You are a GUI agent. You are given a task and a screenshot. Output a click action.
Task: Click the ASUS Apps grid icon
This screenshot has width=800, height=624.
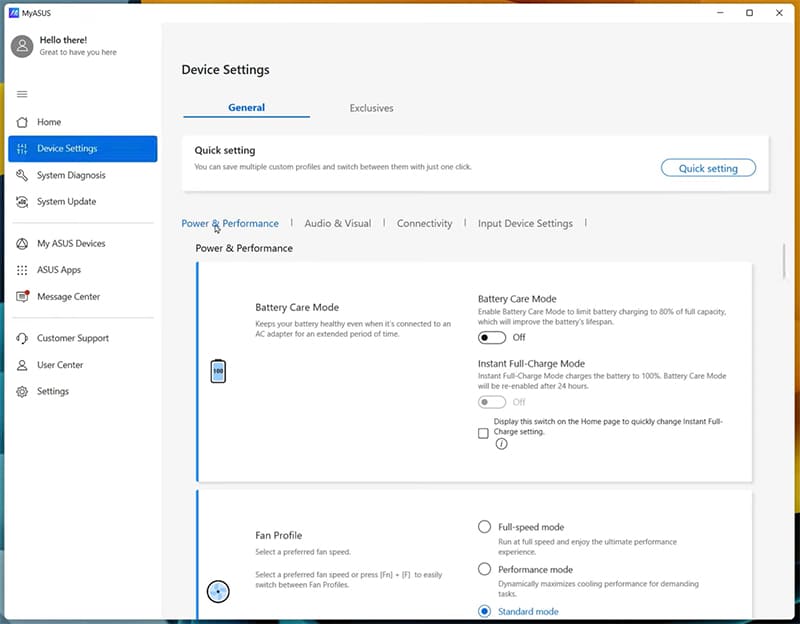pos(22,270)
